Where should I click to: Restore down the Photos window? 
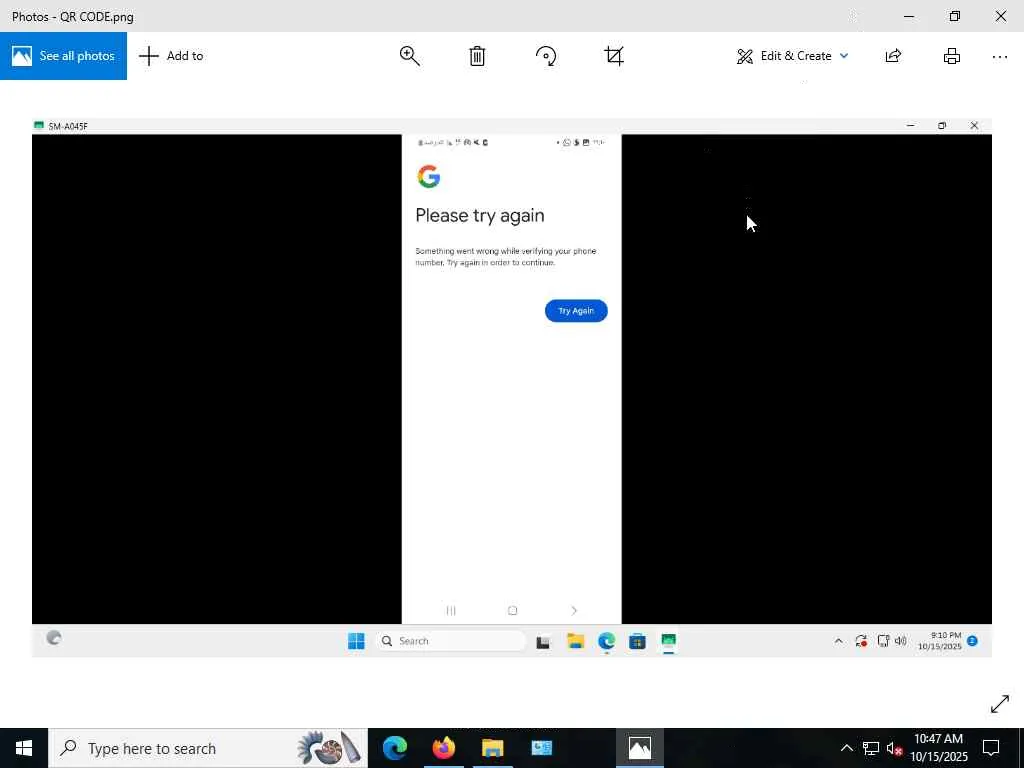[x=955, y=16]
